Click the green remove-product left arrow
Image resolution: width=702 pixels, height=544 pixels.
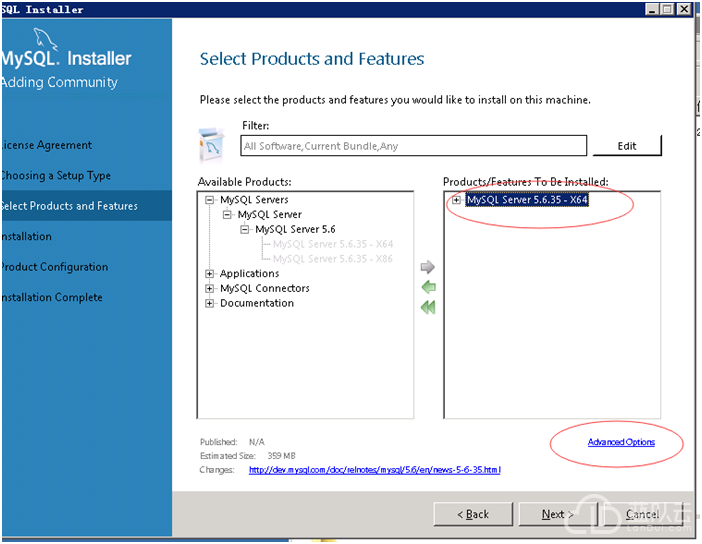click(x=428, y=287)
